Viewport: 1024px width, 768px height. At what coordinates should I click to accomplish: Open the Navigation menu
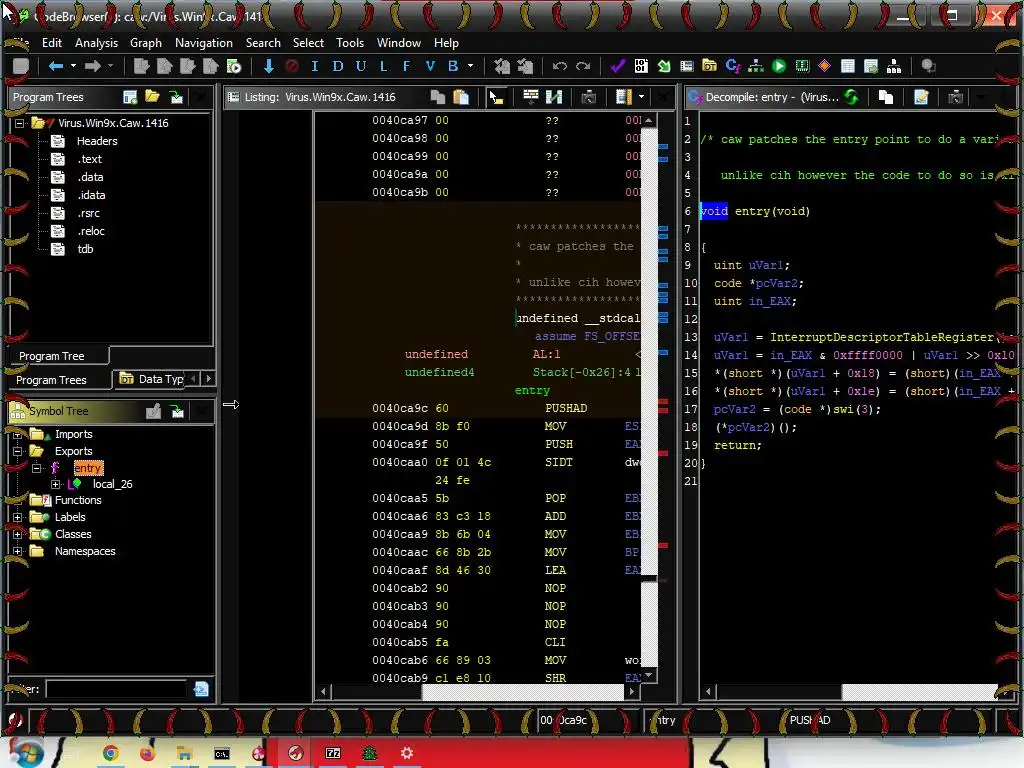(x=204, y=43)
